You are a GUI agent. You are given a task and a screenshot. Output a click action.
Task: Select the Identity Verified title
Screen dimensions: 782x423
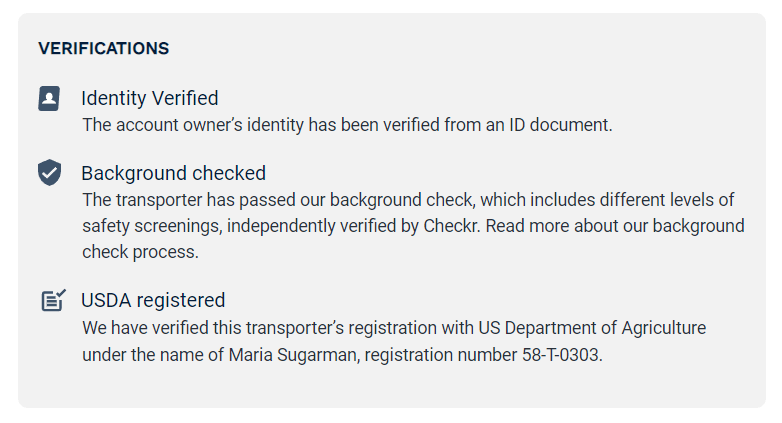[x=150, y=98]
